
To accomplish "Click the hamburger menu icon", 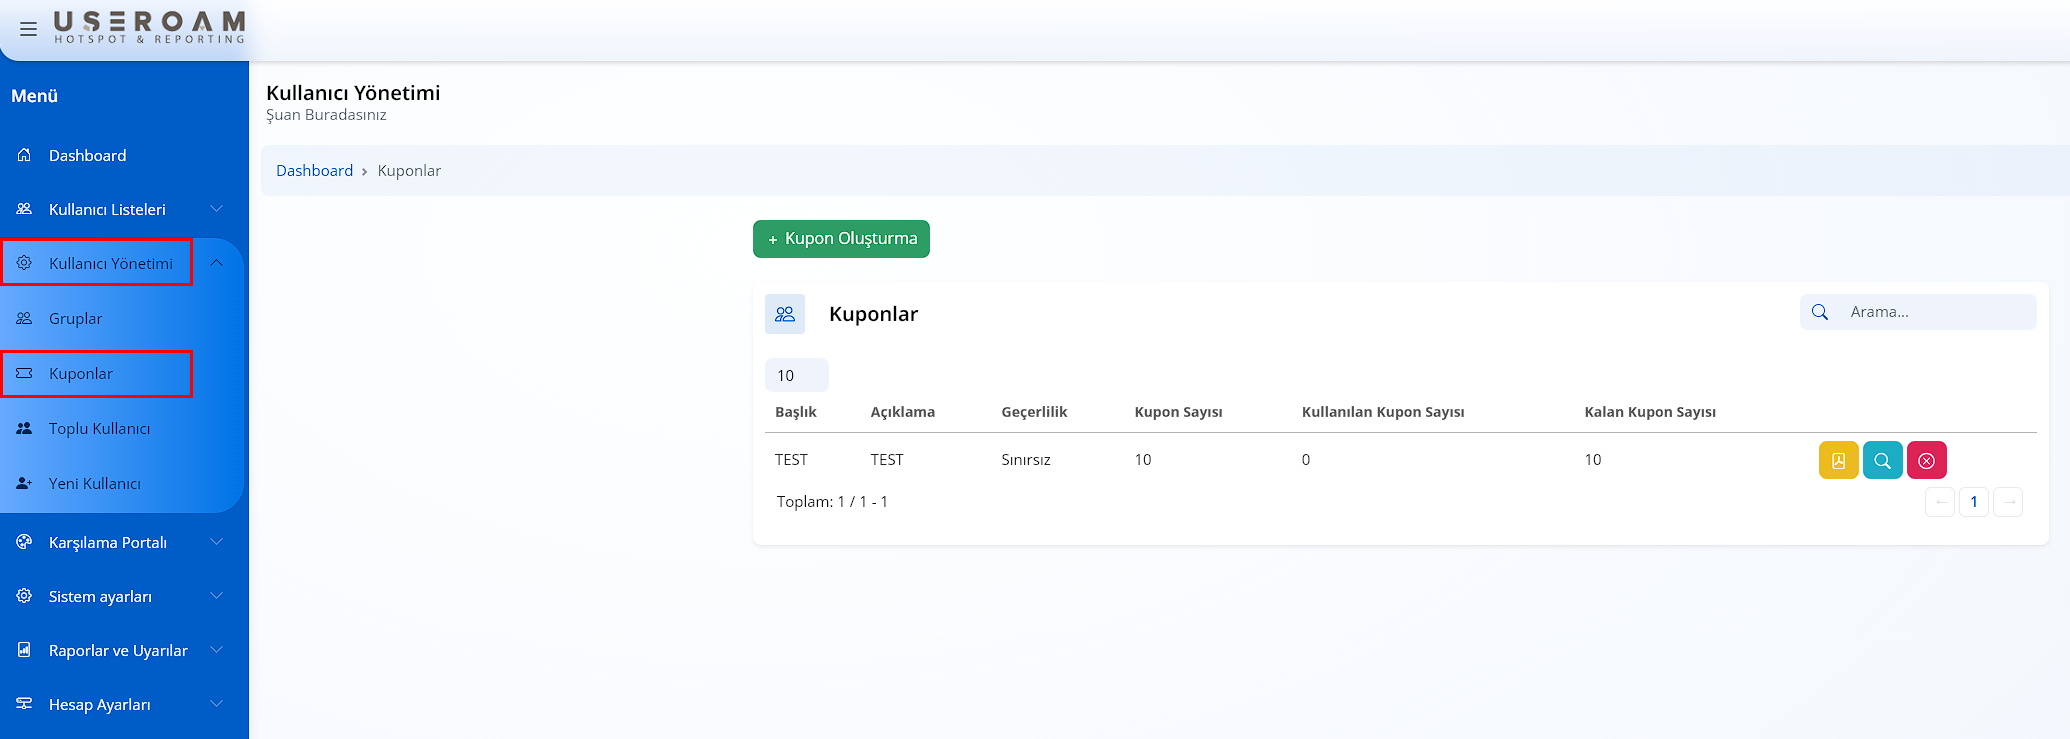I will (28, 29).
